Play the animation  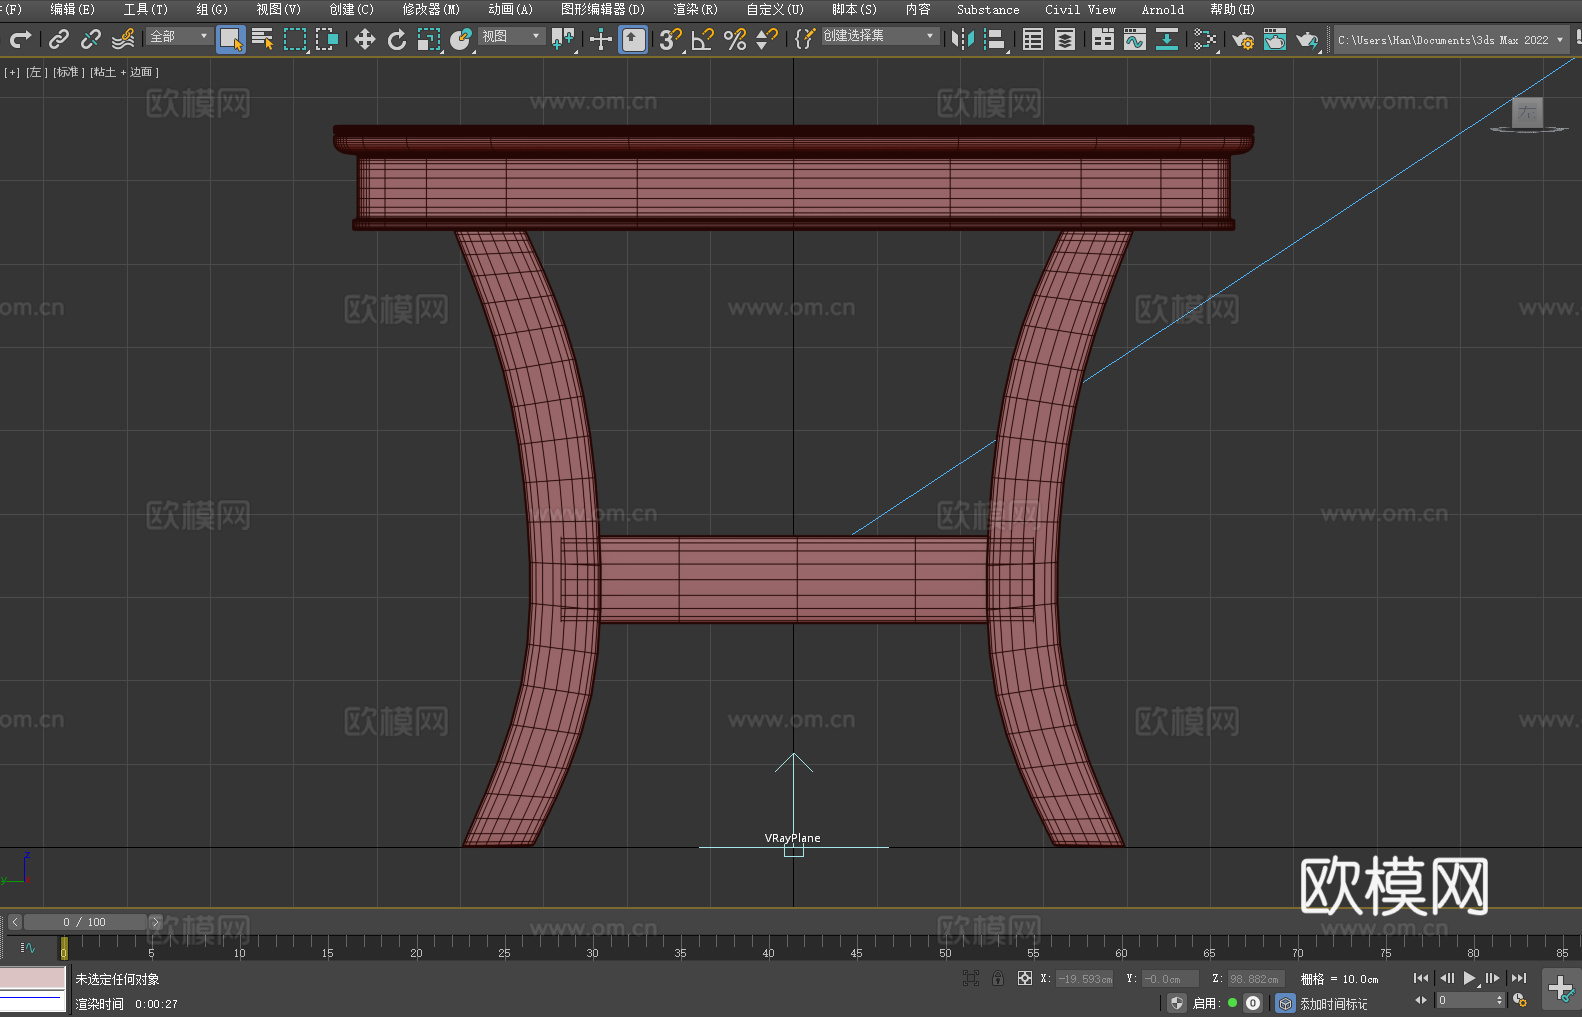pyautogui.click(x=1469, y=978)
